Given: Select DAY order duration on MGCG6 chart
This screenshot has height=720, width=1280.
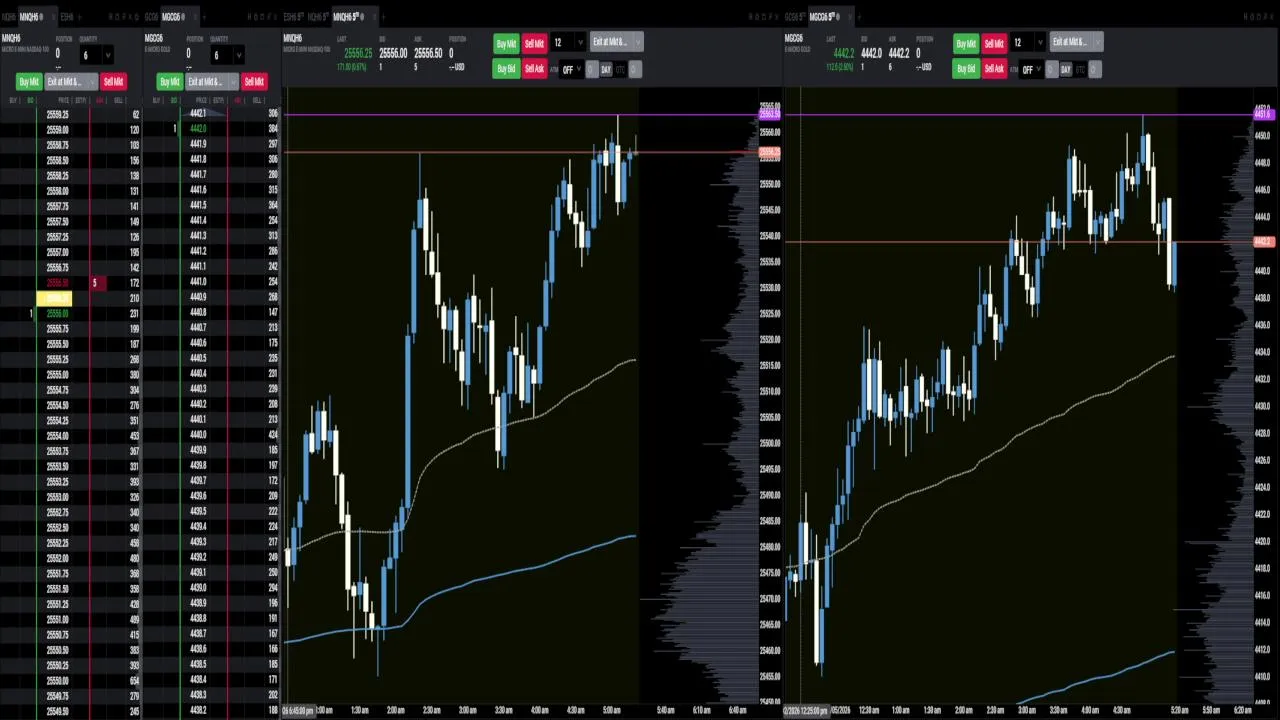Looking at the screenshot, I should [1066, 69].
